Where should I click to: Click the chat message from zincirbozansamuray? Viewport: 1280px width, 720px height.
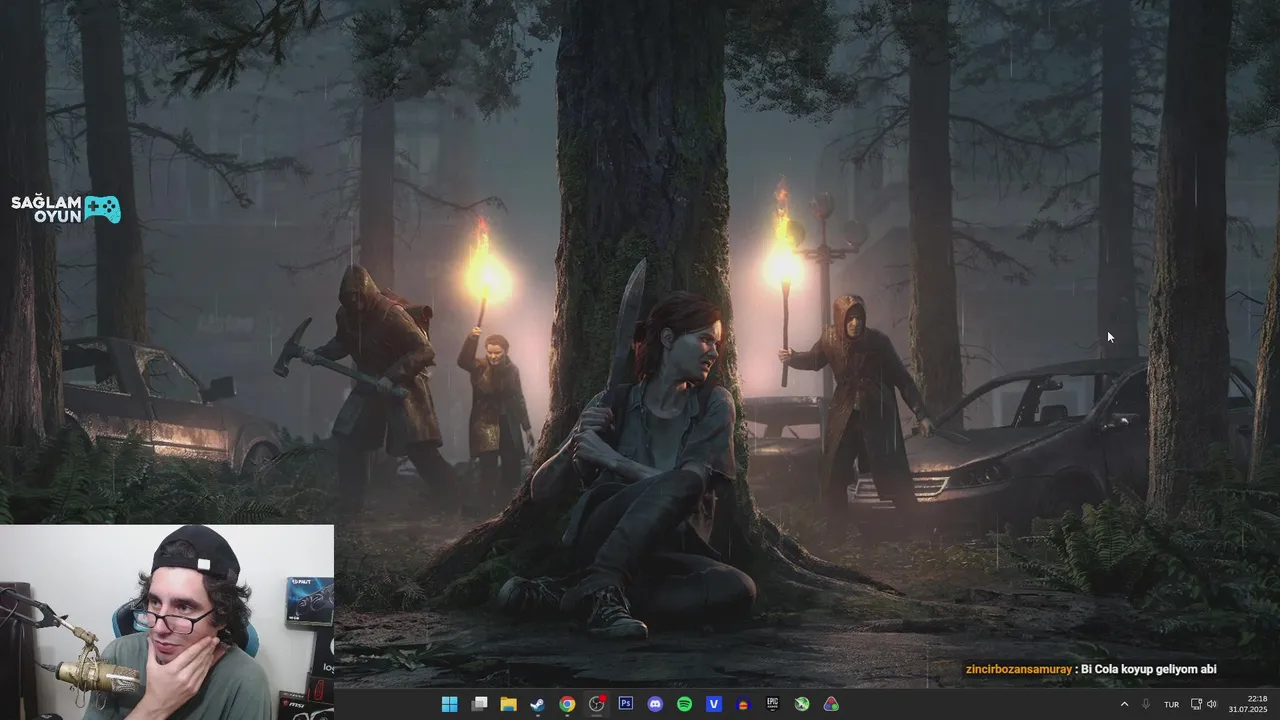pyautogui.click(x=1091, y=669)
